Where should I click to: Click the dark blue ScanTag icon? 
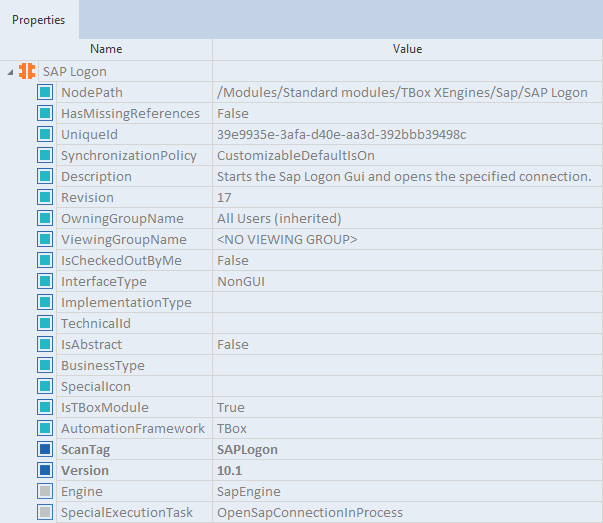pos(45,449)
